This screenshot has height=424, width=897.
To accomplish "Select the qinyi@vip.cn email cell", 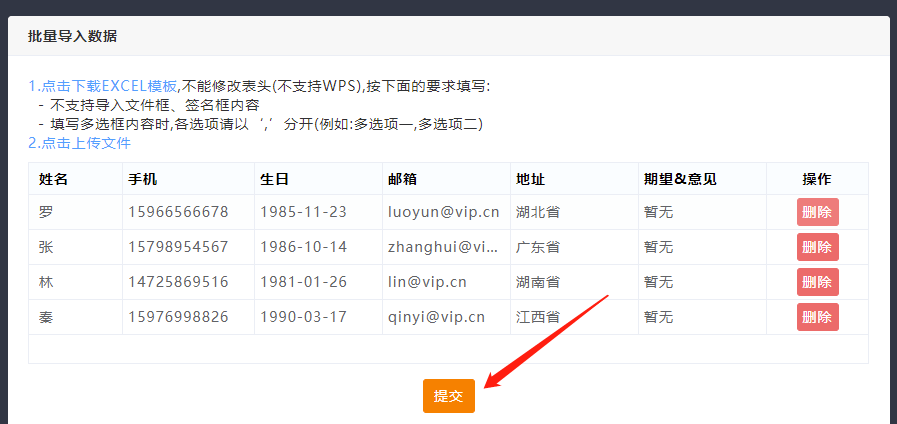I will 436,317.
